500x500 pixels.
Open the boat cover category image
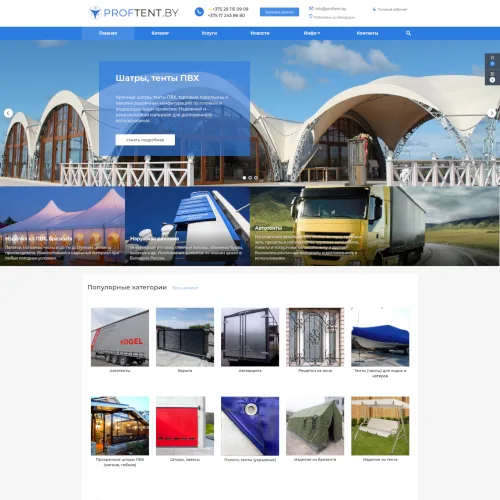[x=380, y=337]
